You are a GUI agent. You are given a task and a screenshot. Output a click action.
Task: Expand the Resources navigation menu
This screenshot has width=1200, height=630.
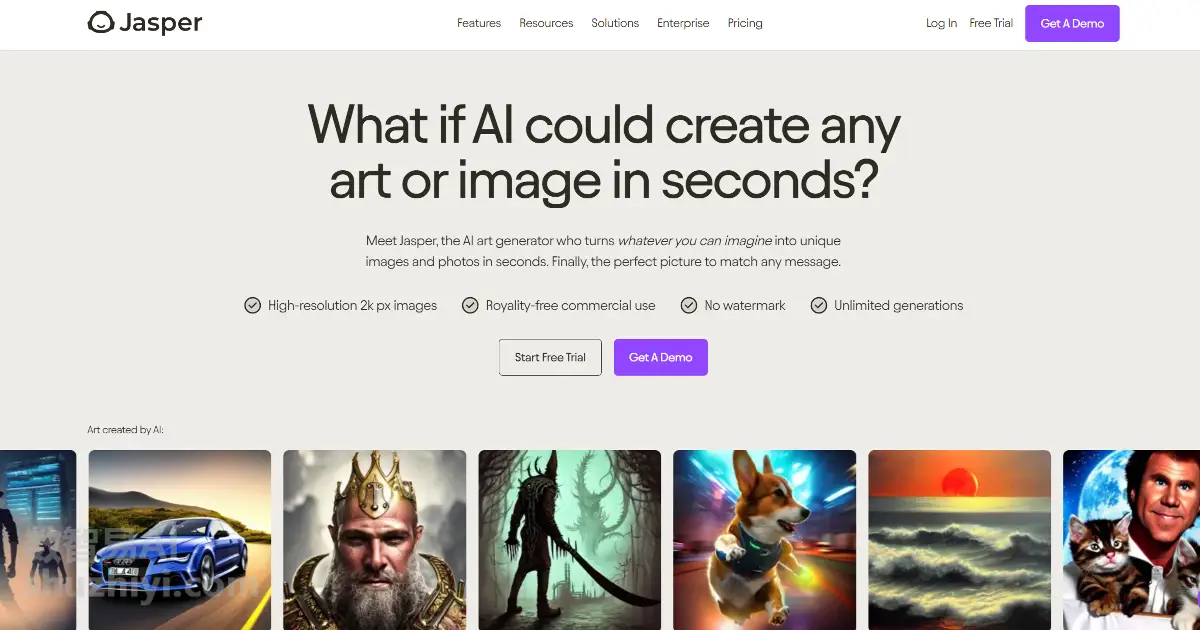click(x=546, y=23)
